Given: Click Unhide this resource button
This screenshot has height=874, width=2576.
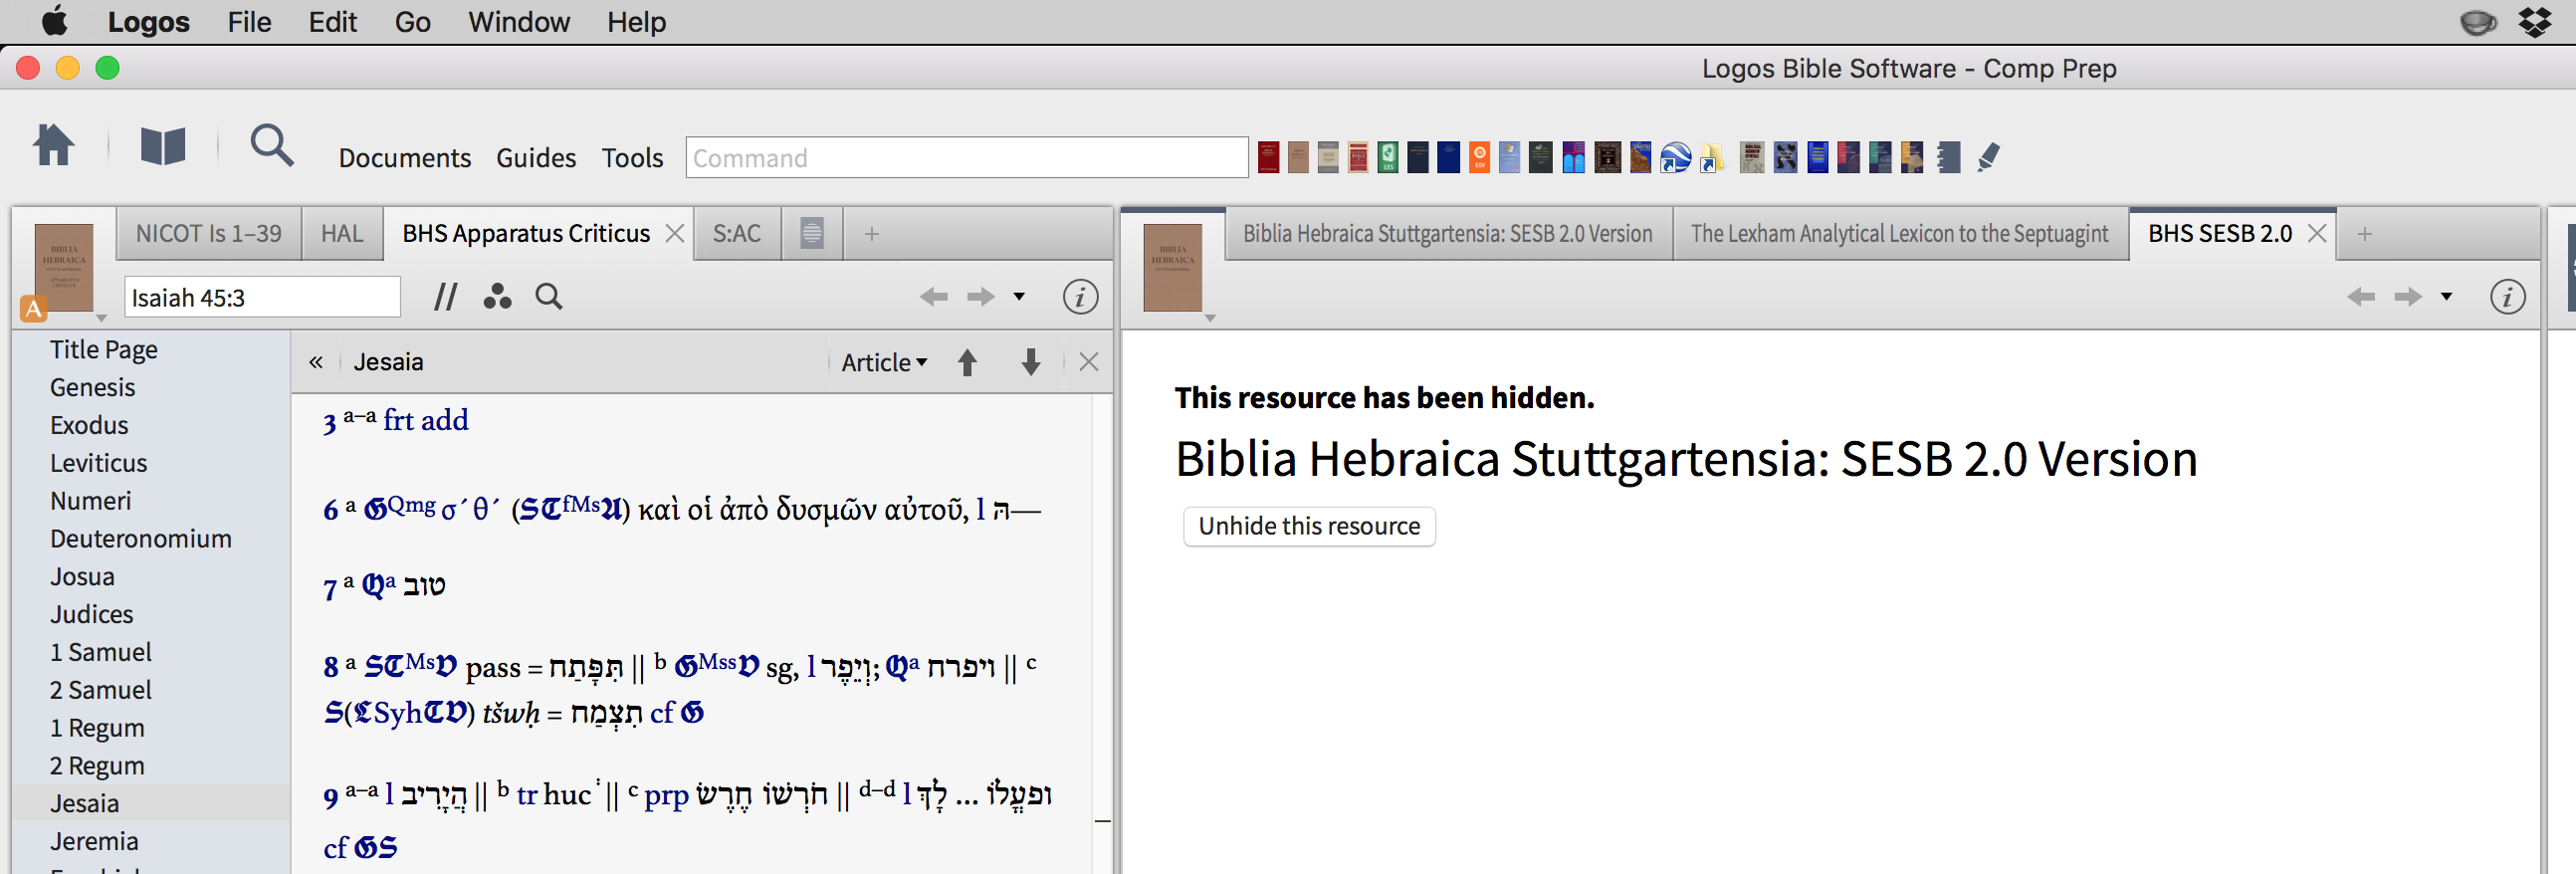Looking at the screenshot, I should coord(1309,526).
